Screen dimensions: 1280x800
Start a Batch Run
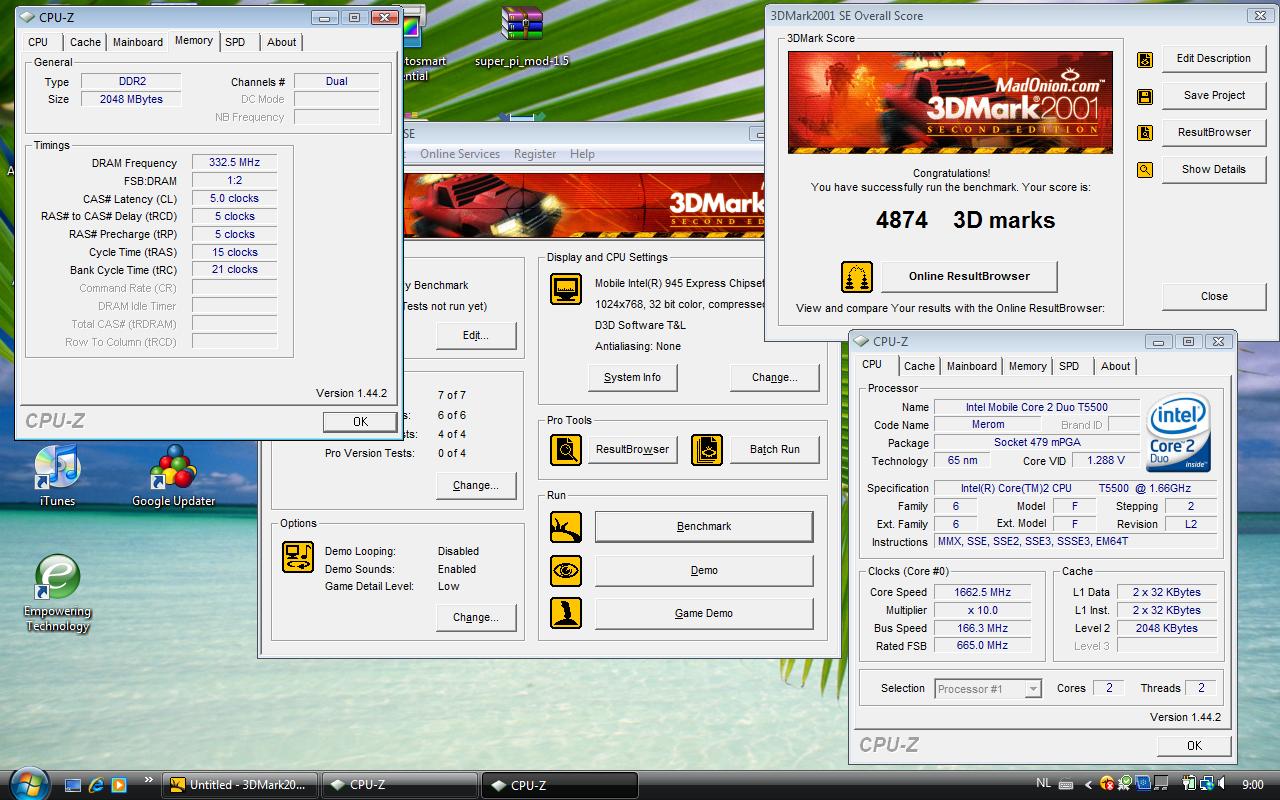(x=775, y=449)
